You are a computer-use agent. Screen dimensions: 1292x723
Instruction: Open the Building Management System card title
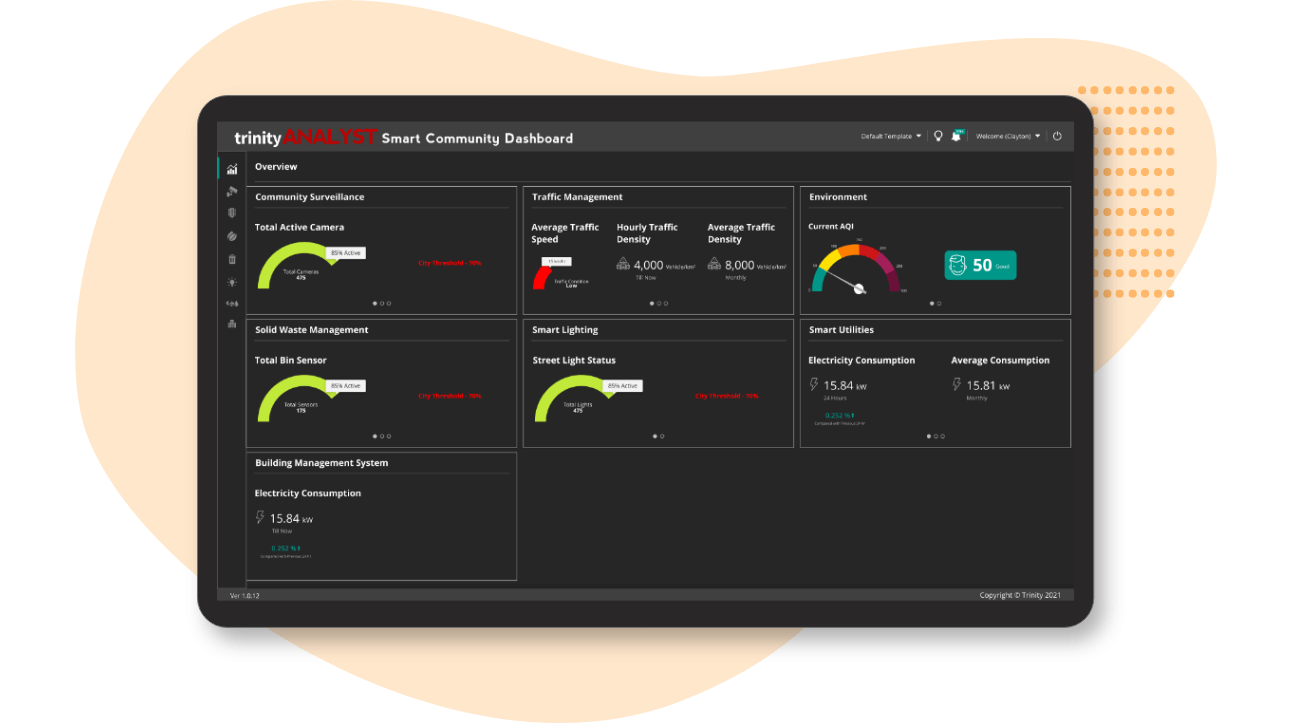tap(322, 463)
